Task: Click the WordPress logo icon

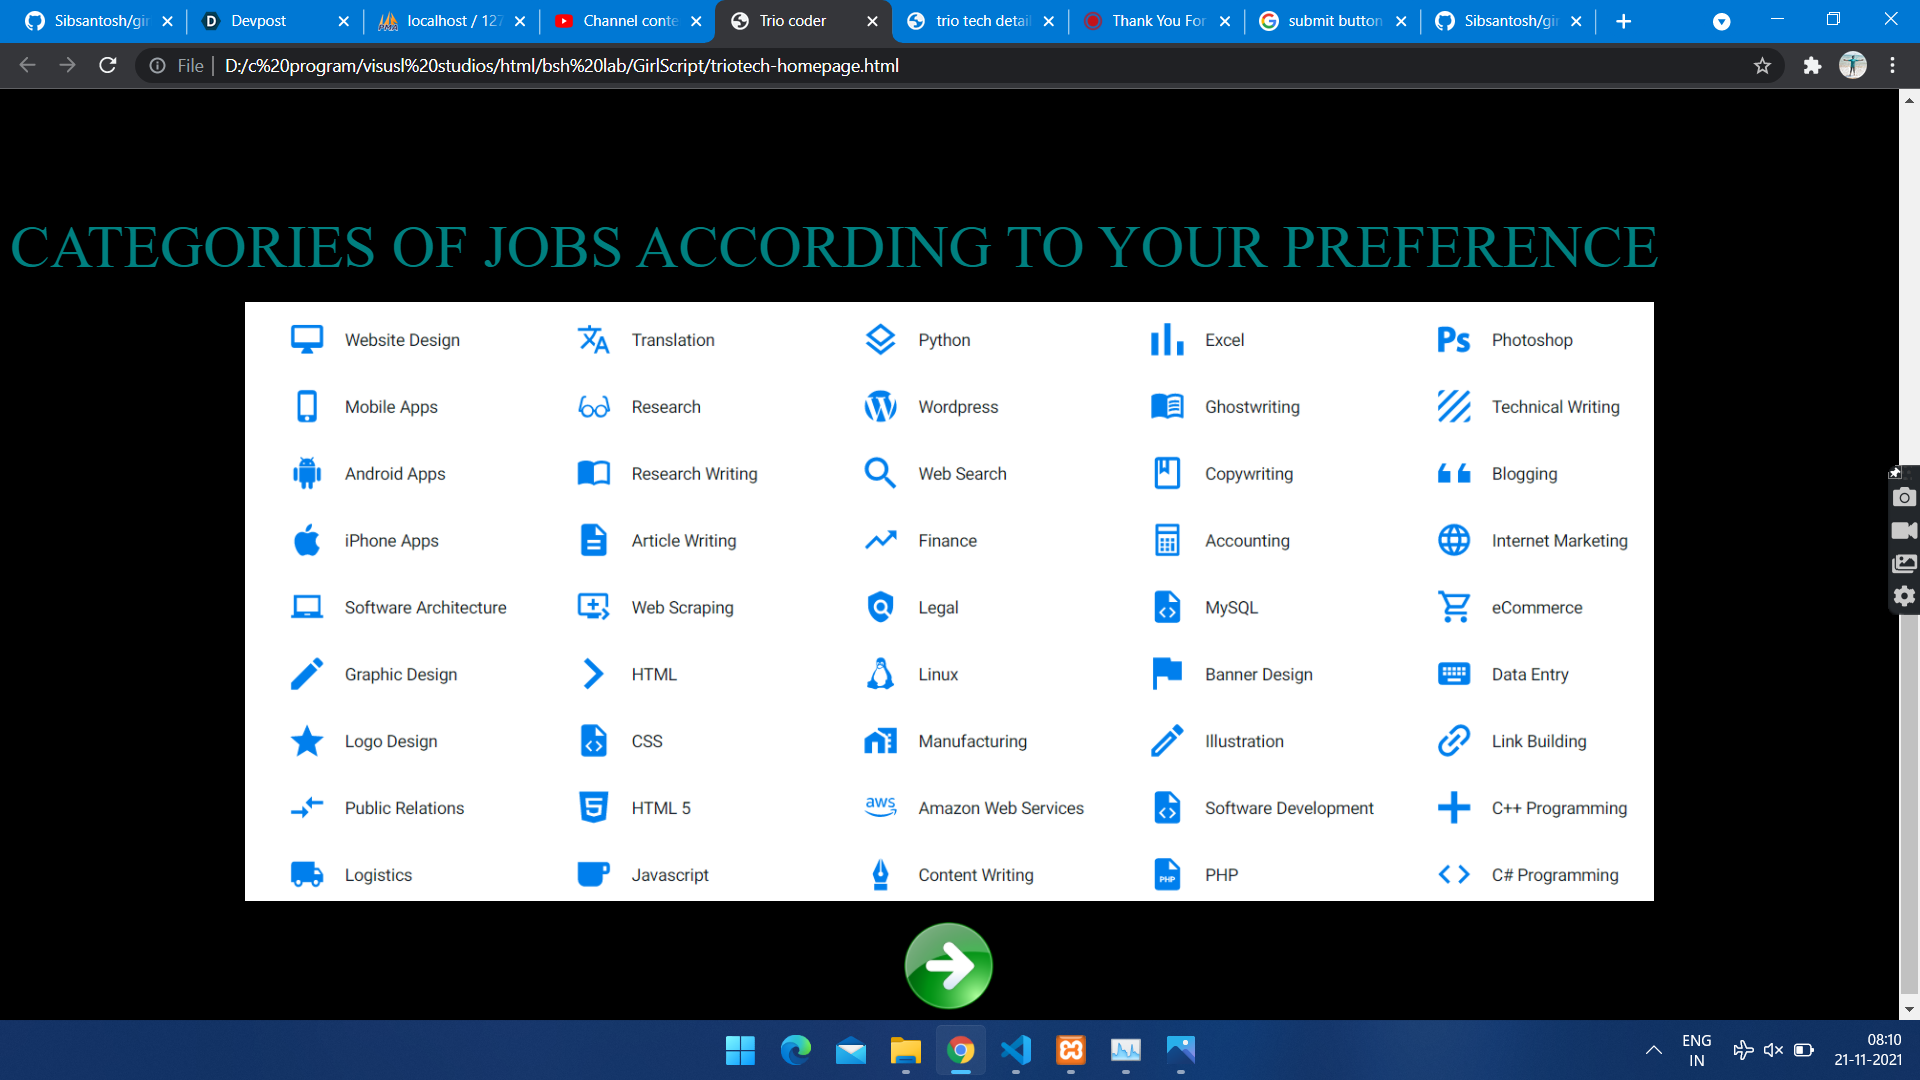Action: tap(880, 407)
